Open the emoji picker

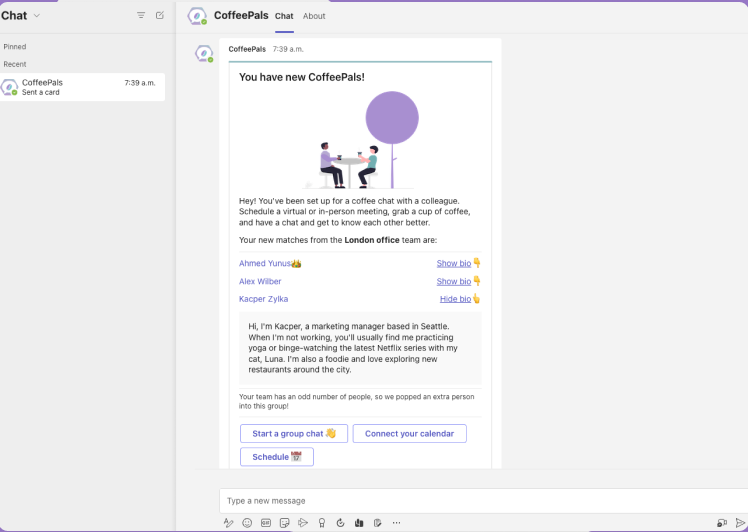point(247,523)
